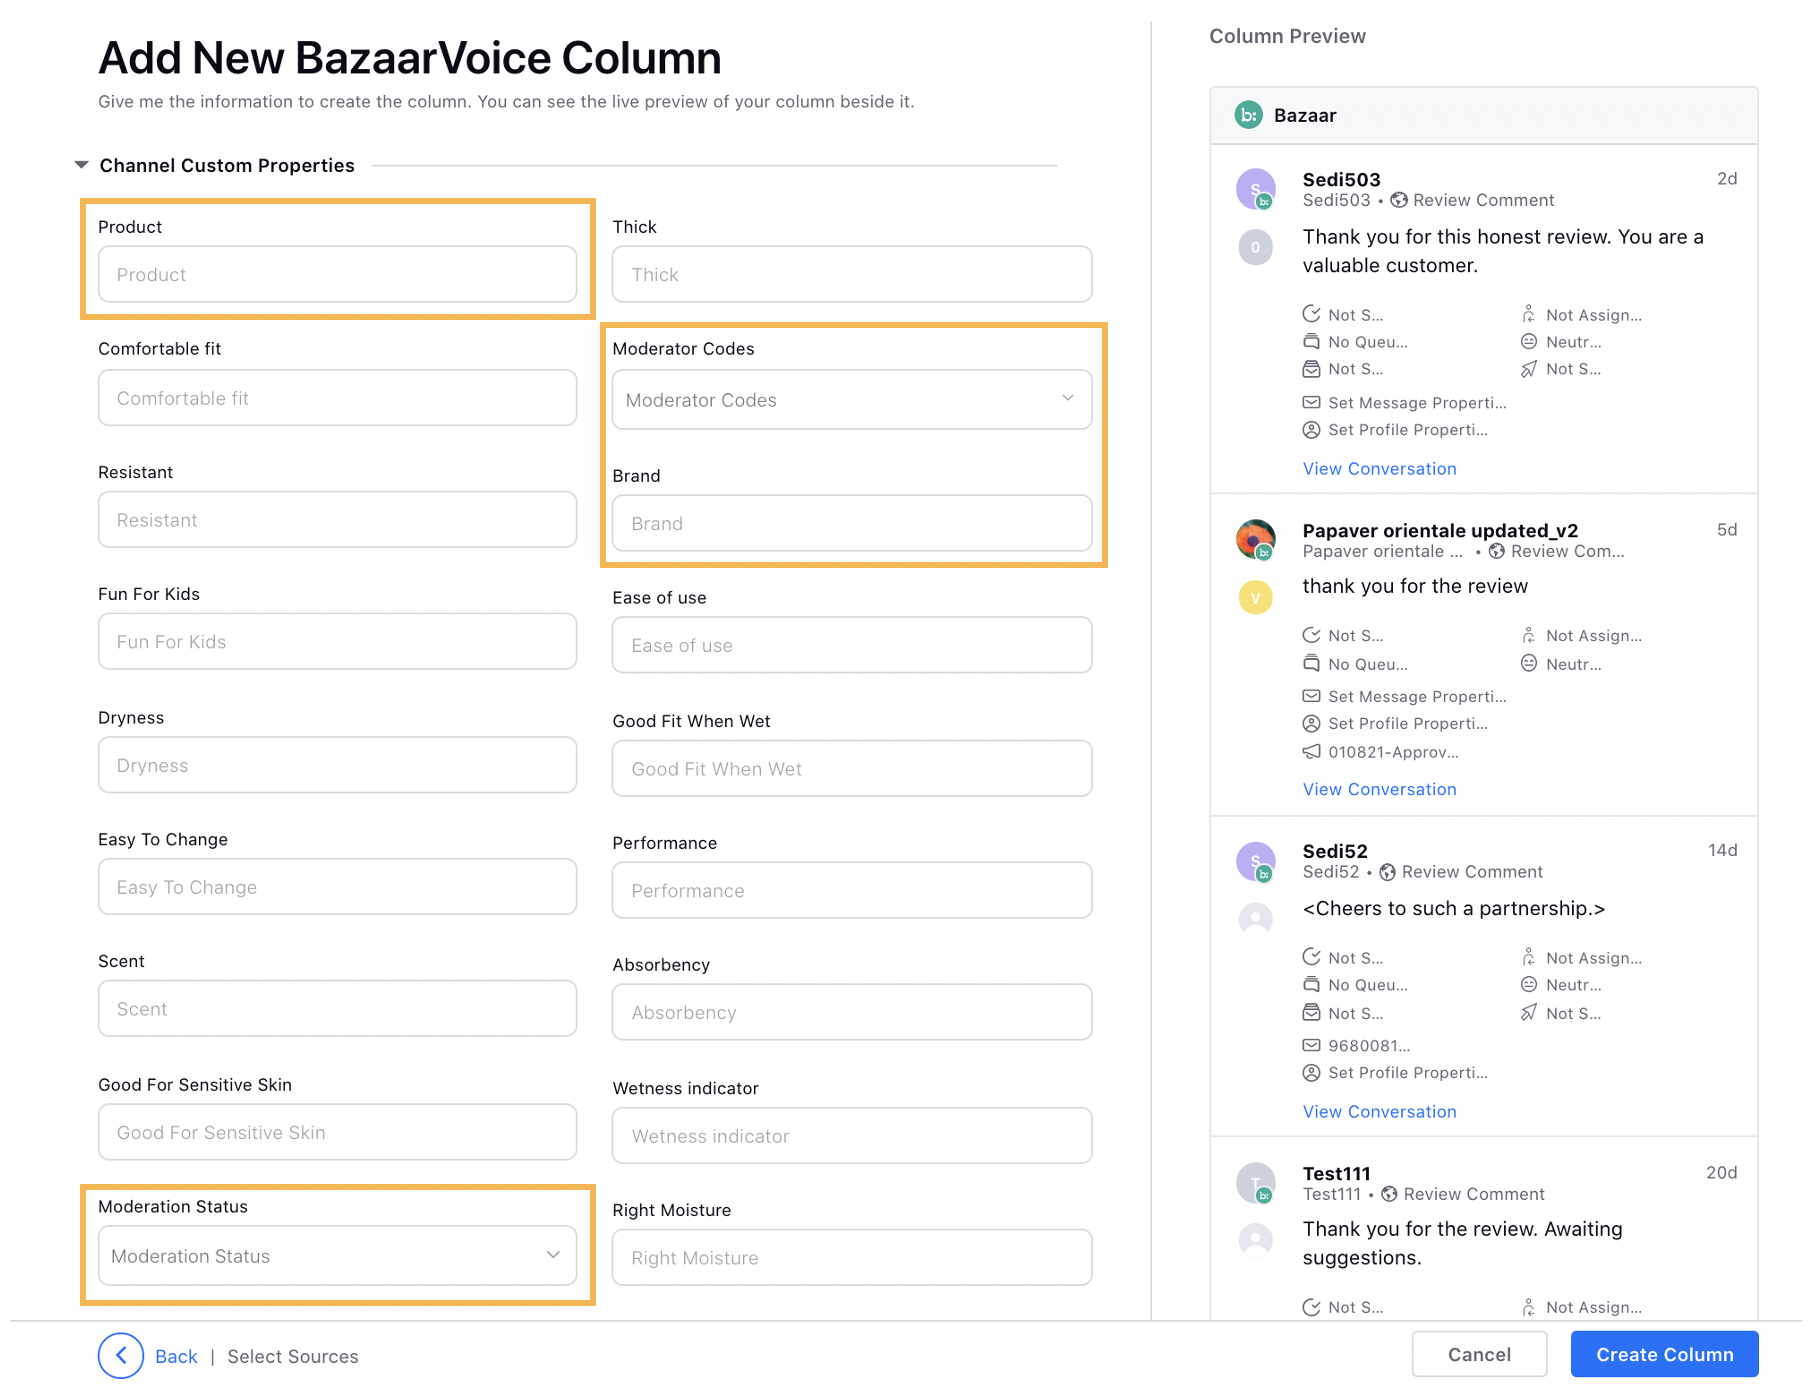Click the Bazaar channel logo icon
The image size is (1808, 1392).
point(1248,115)
